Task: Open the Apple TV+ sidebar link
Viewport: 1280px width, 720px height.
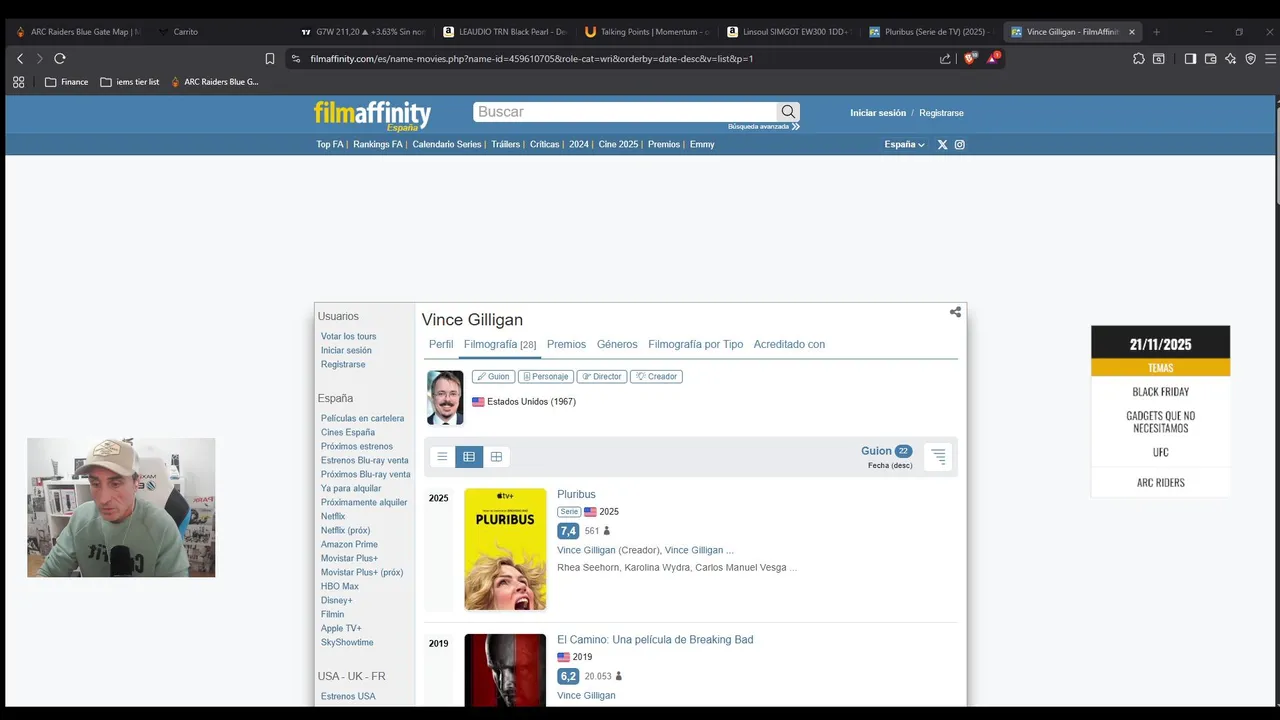Action: 341,629
